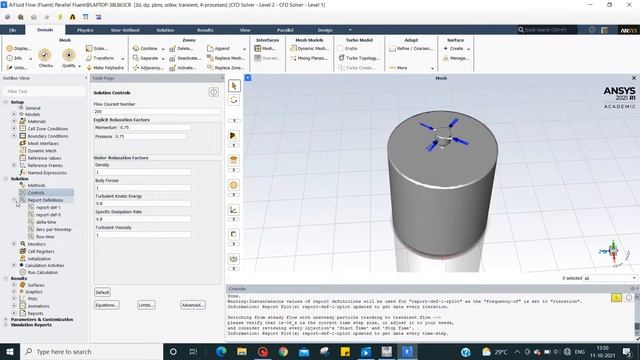Click the Equations... button
Viewport: 640px width, 360px height.
point(107,305)
